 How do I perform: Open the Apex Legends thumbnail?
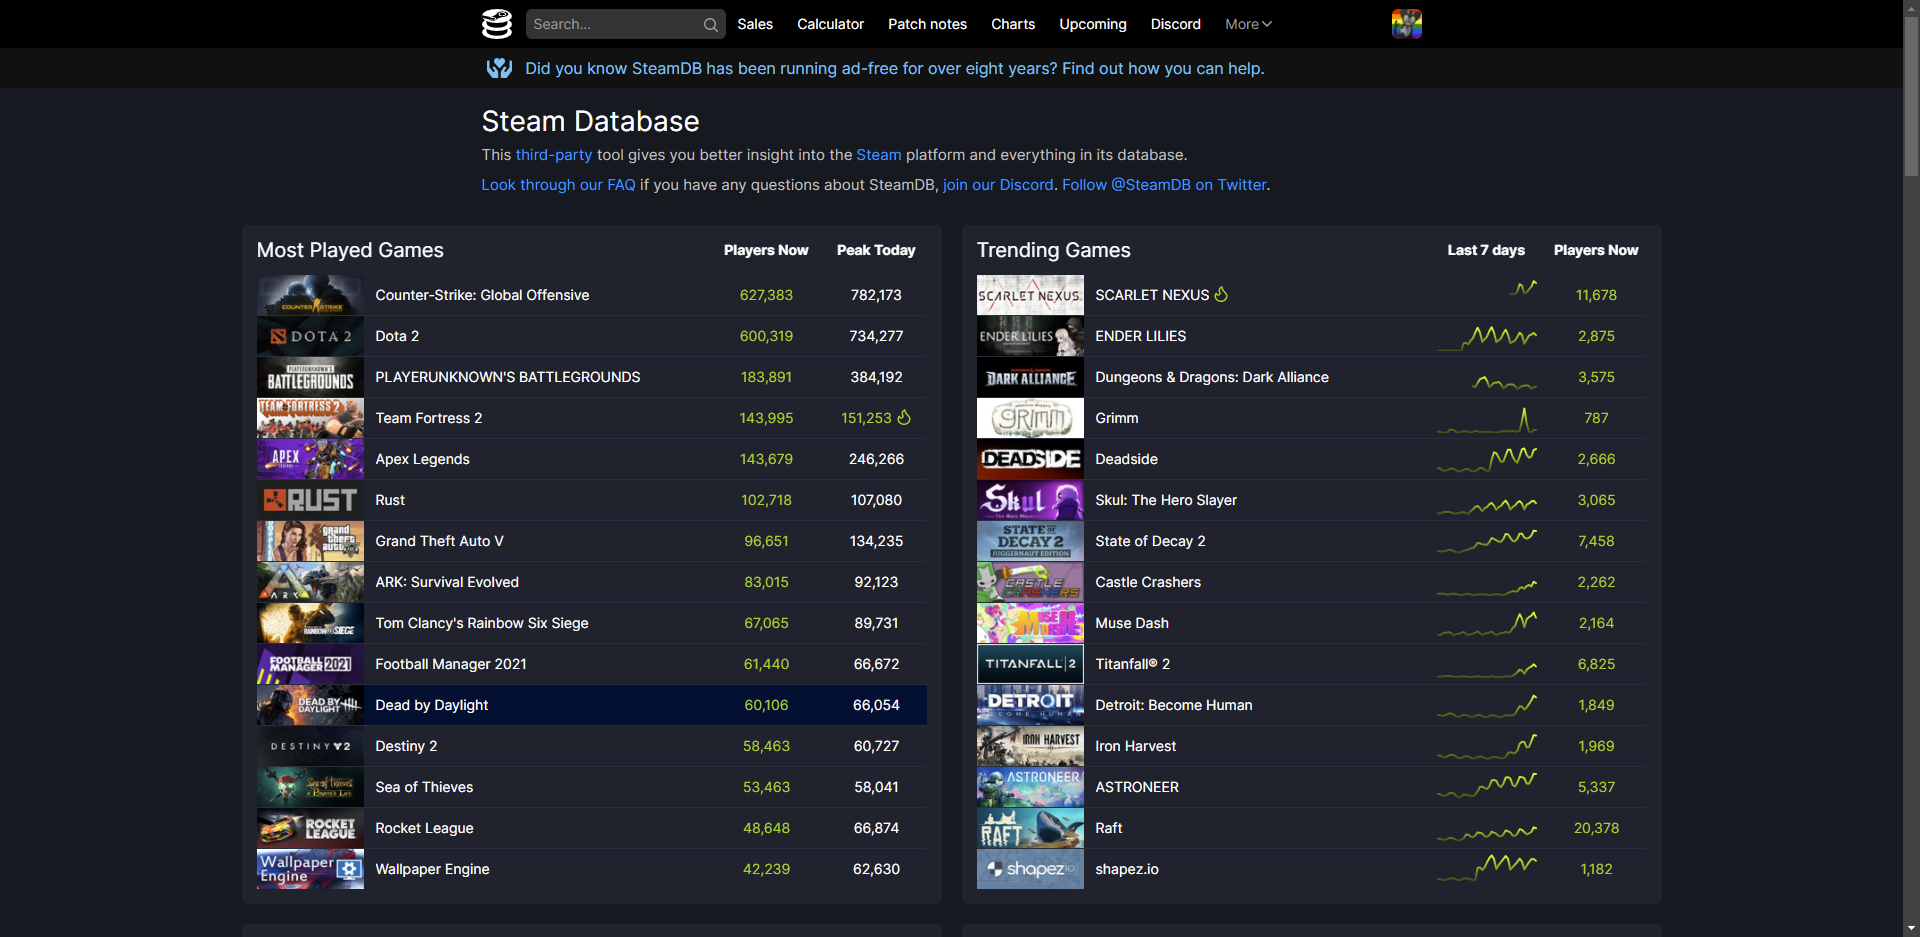coord(310,459)
